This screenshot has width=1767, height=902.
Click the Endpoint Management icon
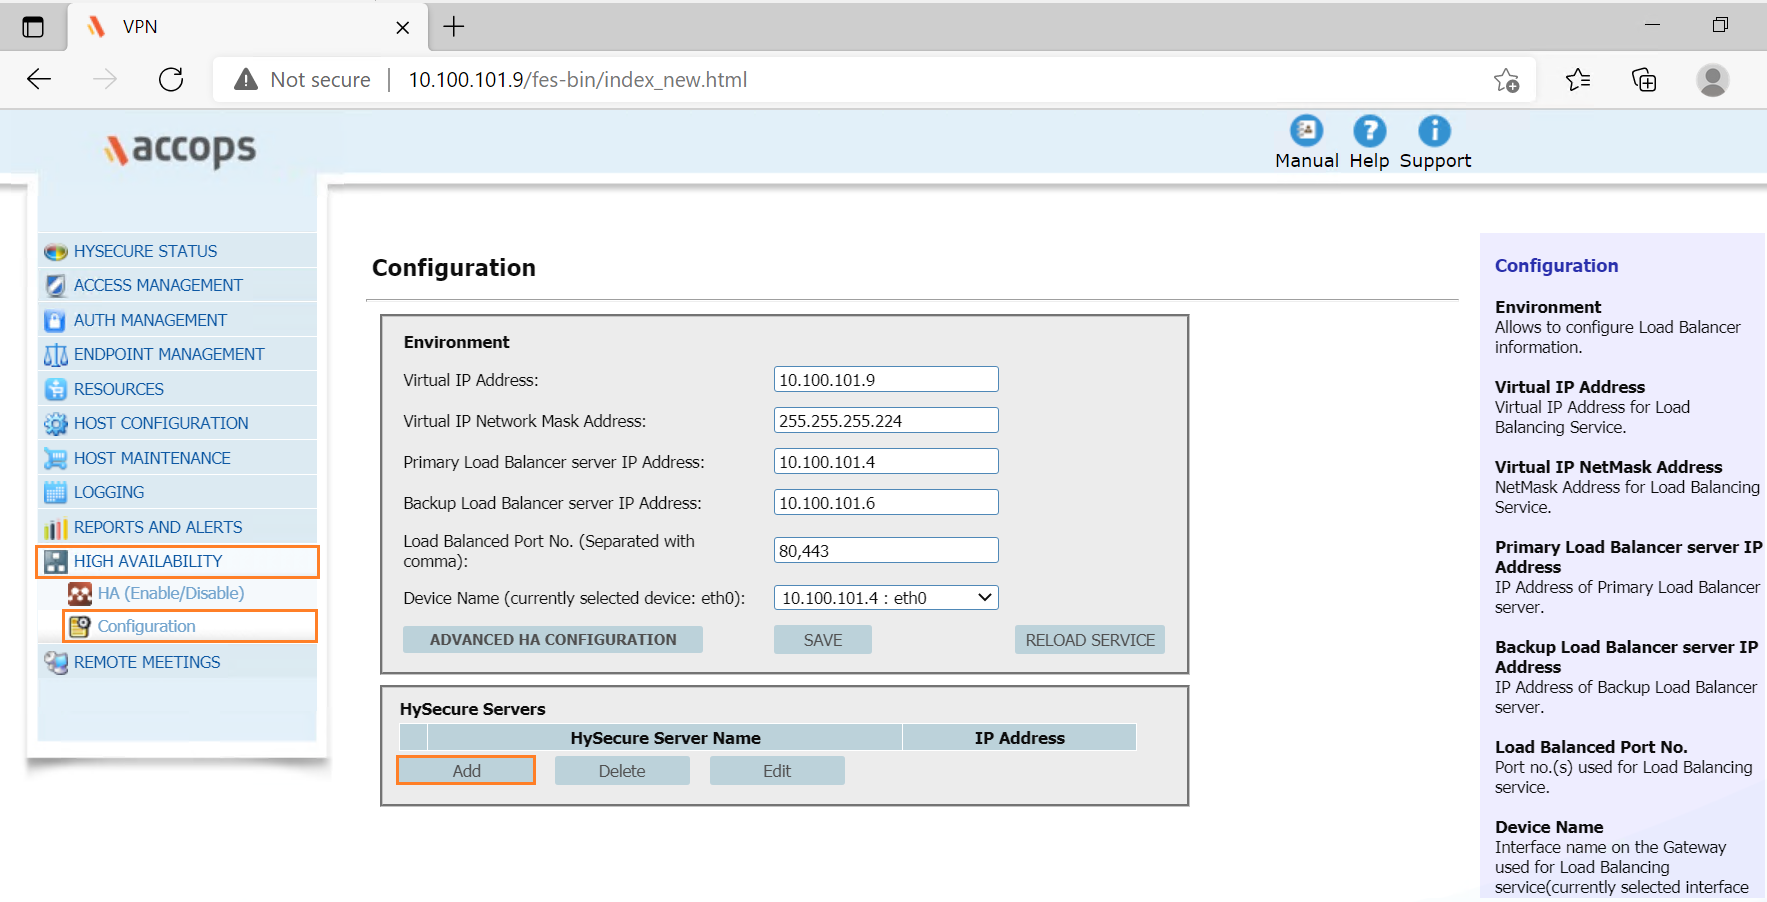click(56, 355)
